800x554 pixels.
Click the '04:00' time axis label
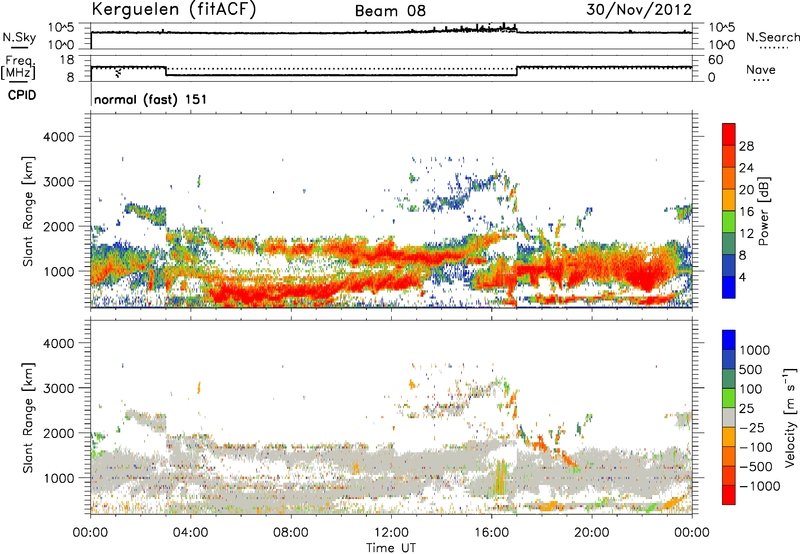point(190,533)
